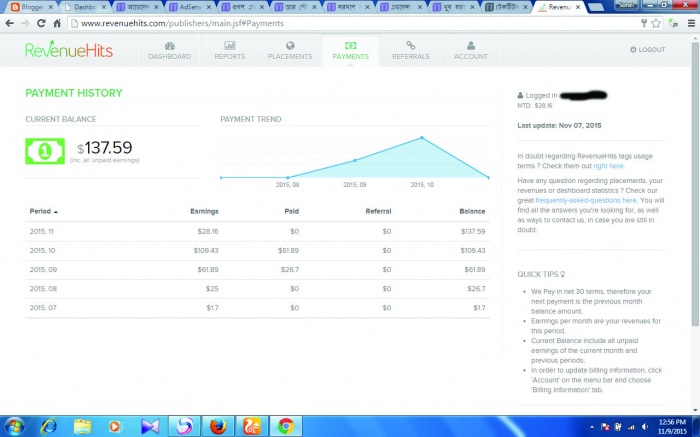Viewport: 700px width, 437px height.
Task: Open the frequently-asked-questions link
Action: (586, 200)
